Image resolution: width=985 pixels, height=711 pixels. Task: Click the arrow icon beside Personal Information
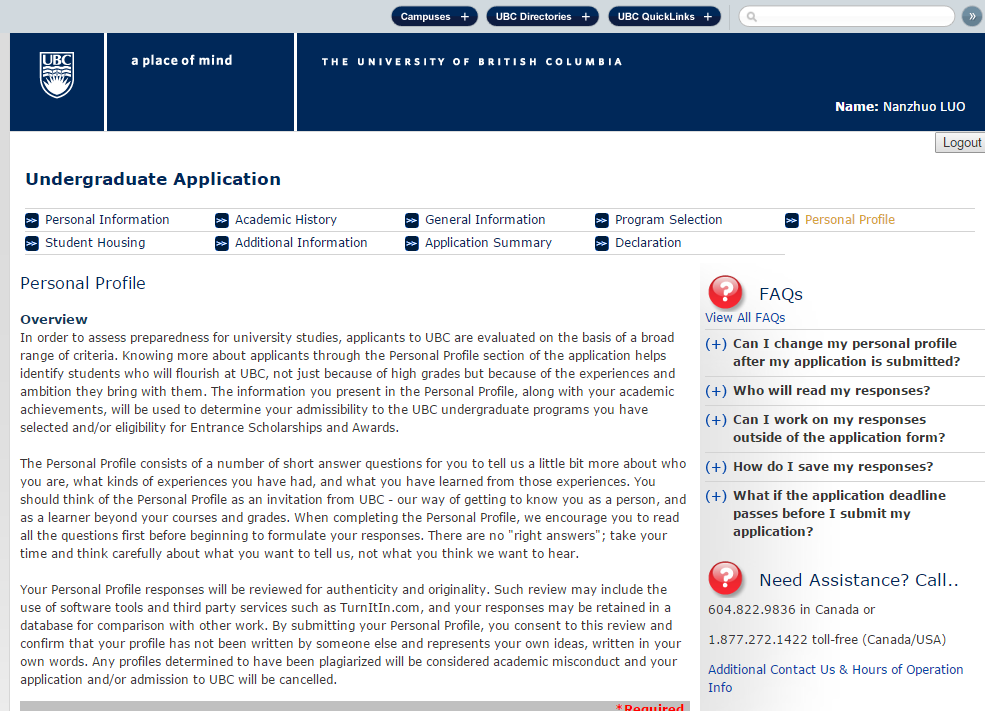pyautogui.click(x=32, y=220)
